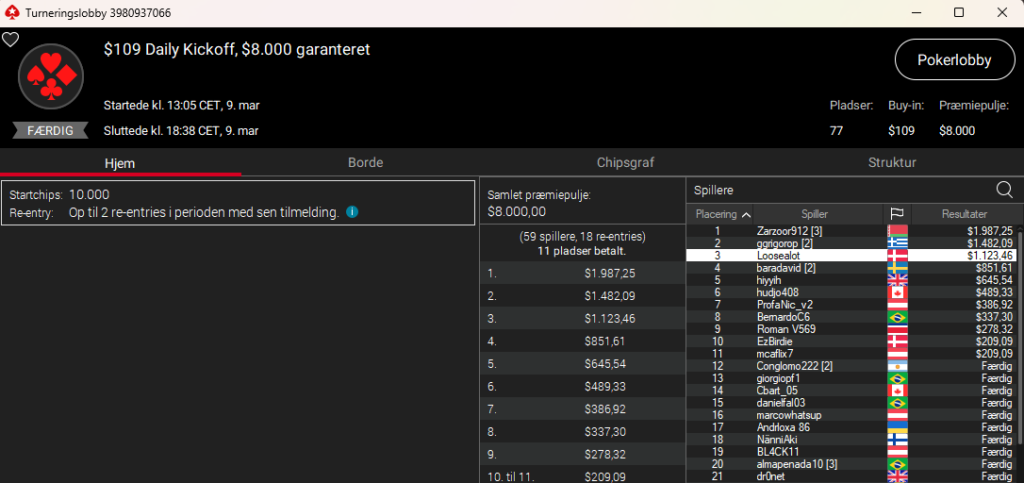This screenshot has height=483, width=1024.
Task: Sort list by Spiller column header
Action: (x=815, y=214)
